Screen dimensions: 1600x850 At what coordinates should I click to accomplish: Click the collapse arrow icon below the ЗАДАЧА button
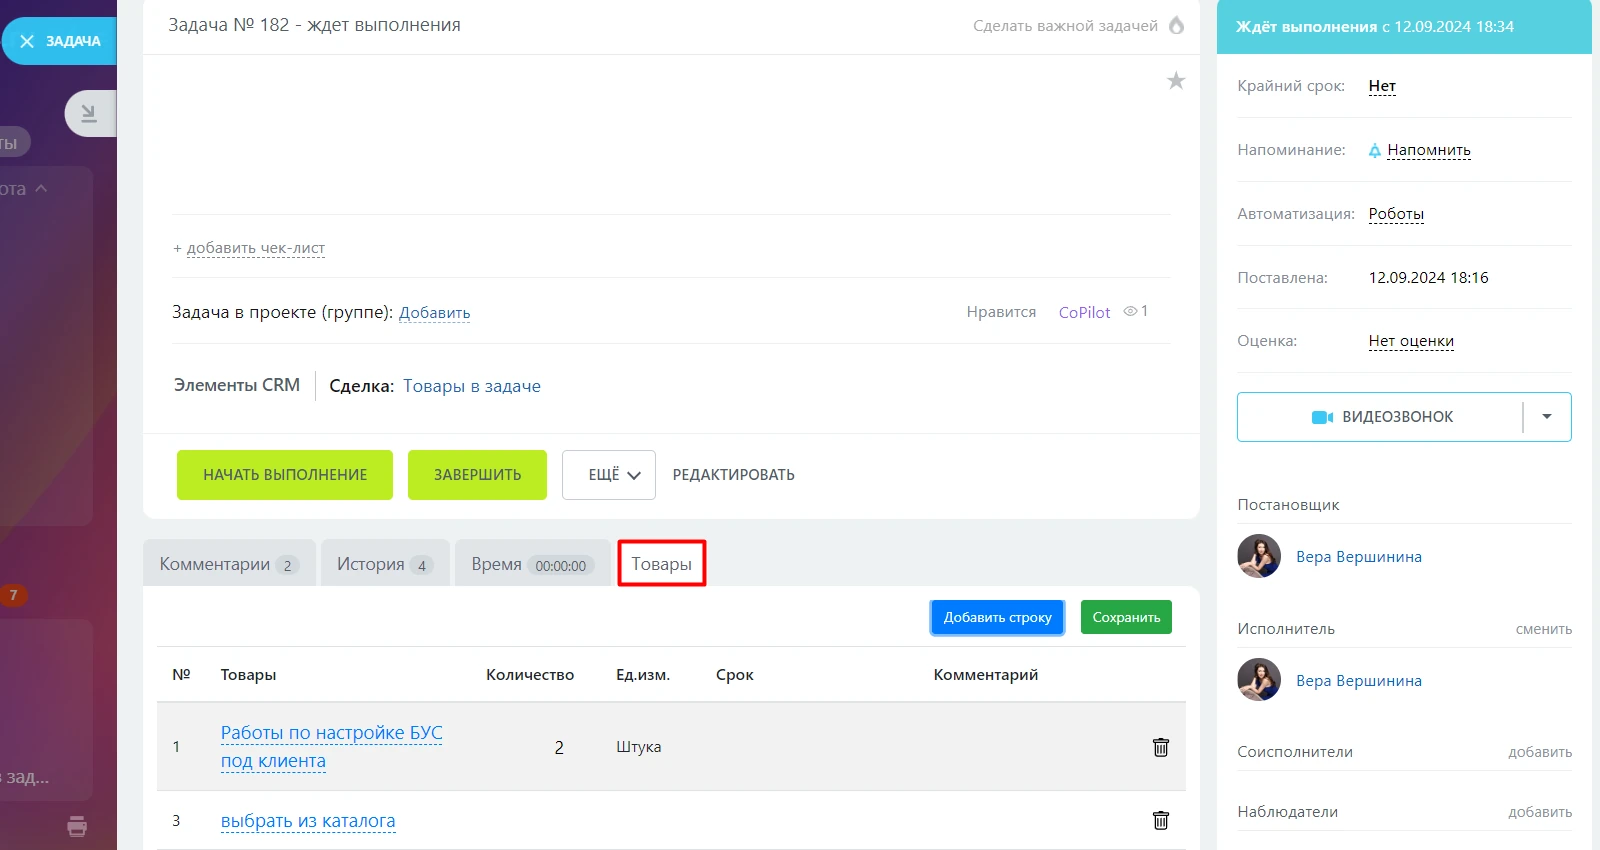pos(89,113)
